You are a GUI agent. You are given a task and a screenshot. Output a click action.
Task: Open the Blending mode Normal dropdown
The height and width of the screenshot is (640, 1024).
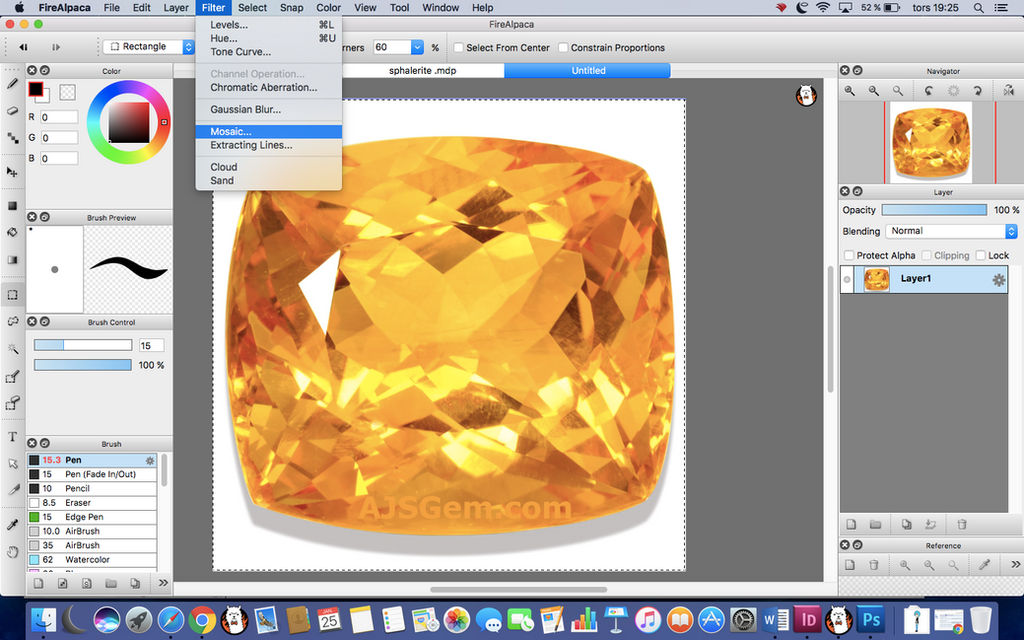(951, 231)
